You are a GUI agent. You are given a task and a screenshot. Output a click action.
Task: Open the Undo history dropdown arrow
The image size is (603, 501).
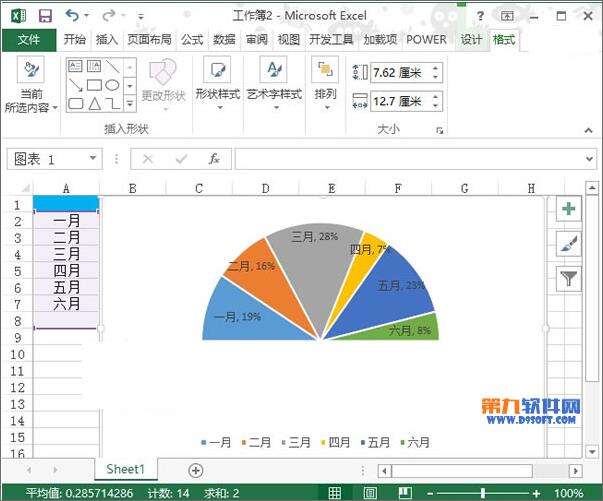(87, 16)
